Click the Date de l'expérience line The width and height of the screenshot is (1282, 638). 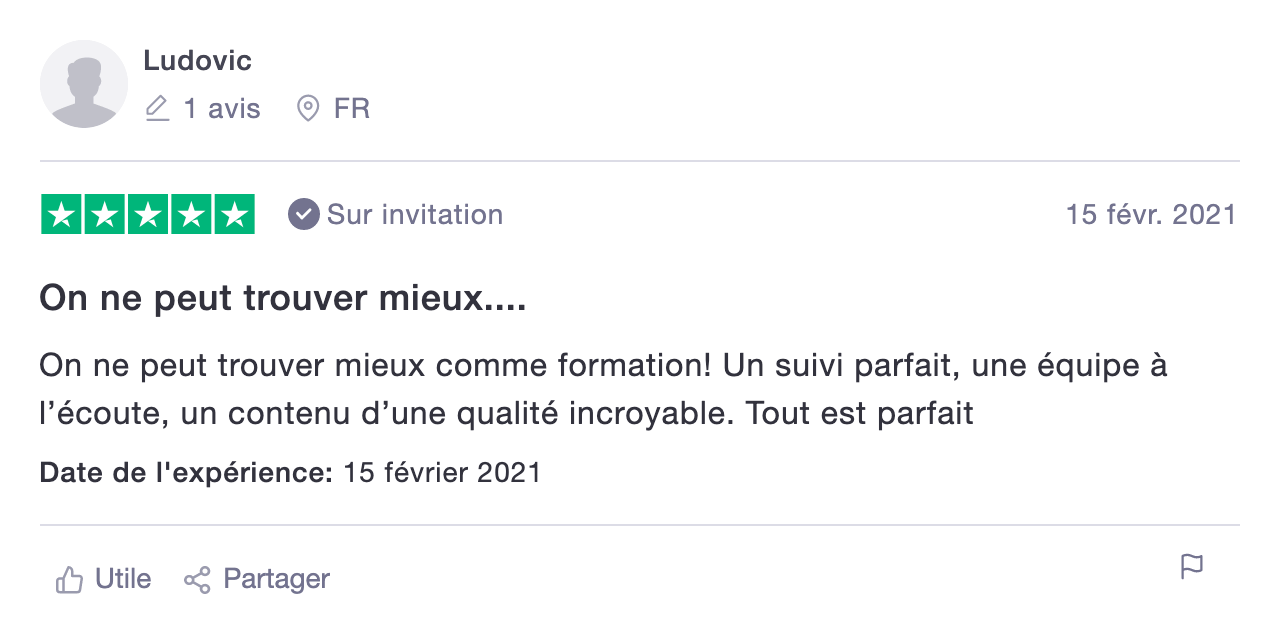290,472
